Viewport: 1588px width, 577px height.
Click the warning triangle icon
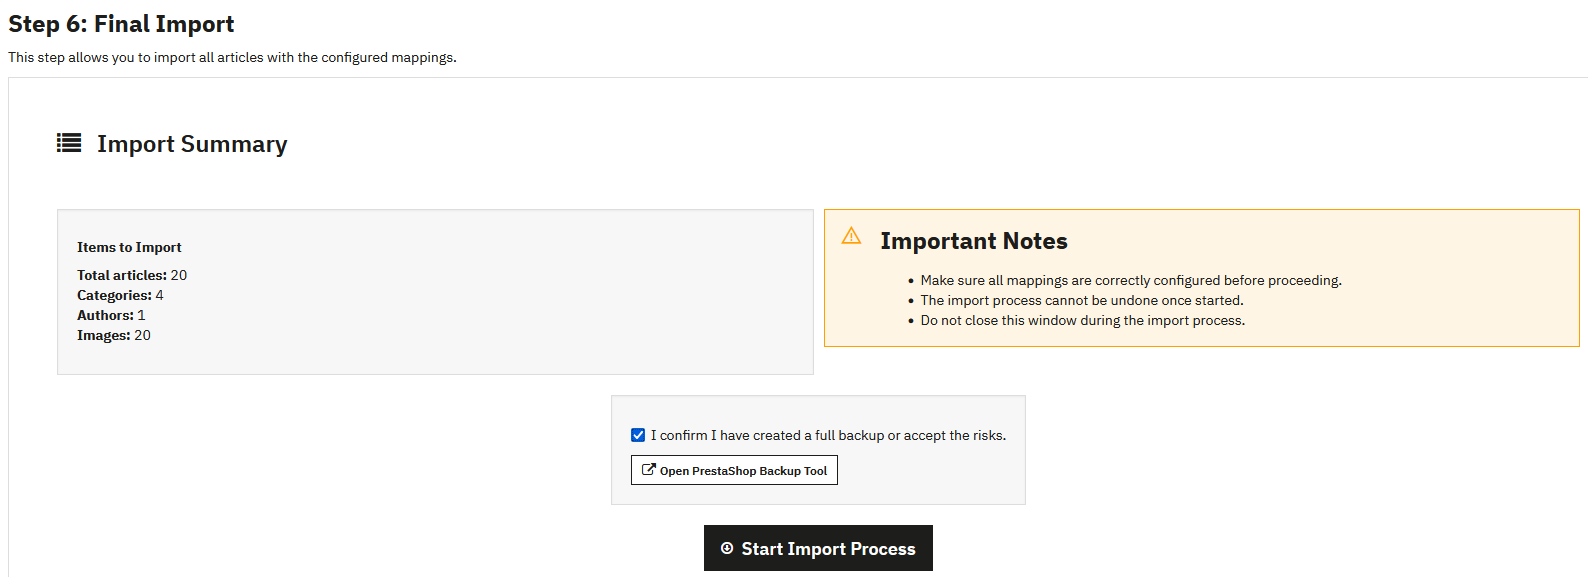[851, 236]
